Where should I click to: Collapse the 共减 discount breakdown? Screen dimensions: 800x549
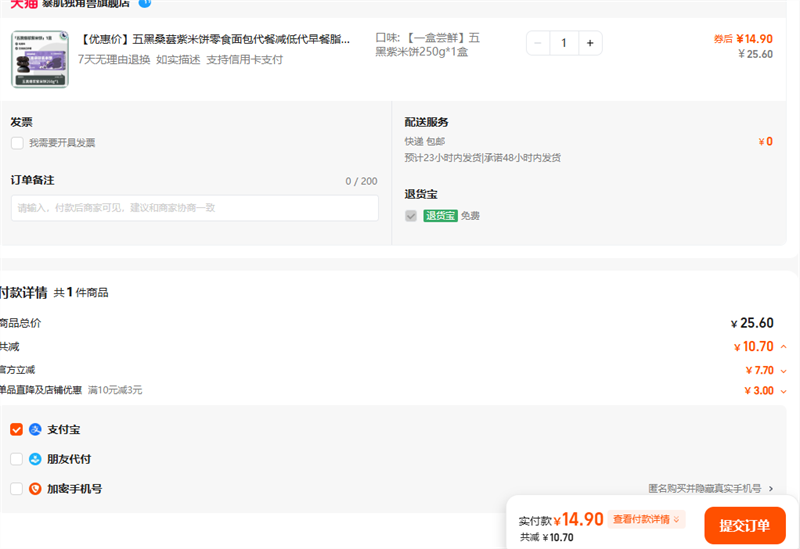(x=783, y=347)
